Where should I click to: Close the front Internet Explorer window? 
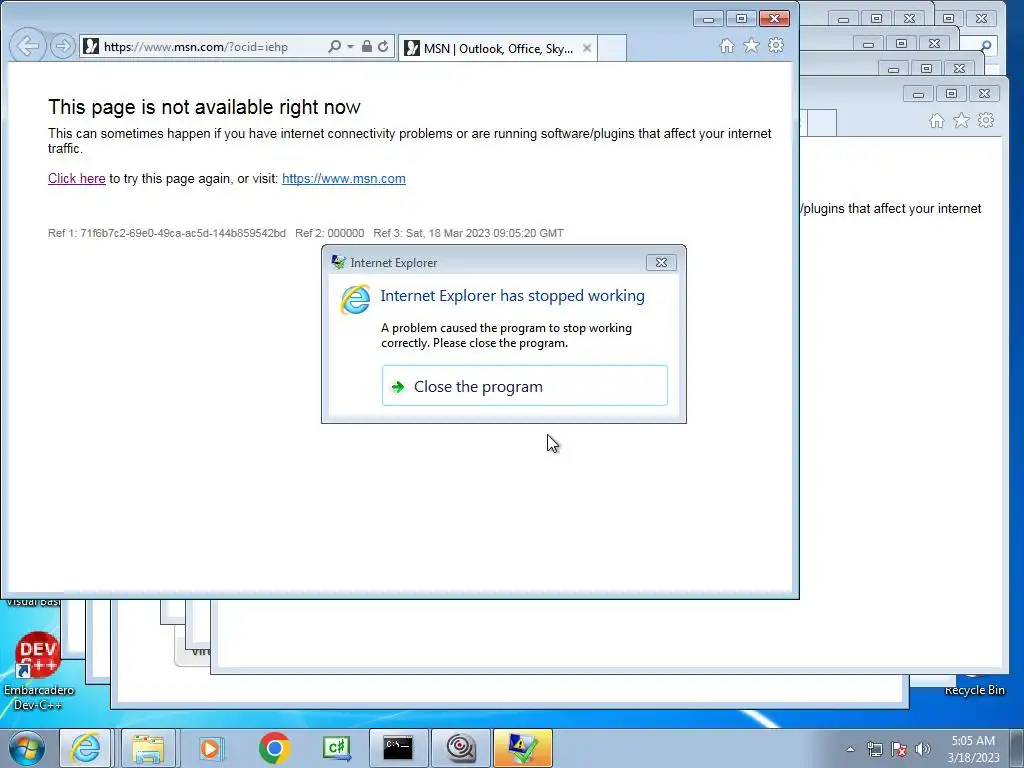point(775,18)
